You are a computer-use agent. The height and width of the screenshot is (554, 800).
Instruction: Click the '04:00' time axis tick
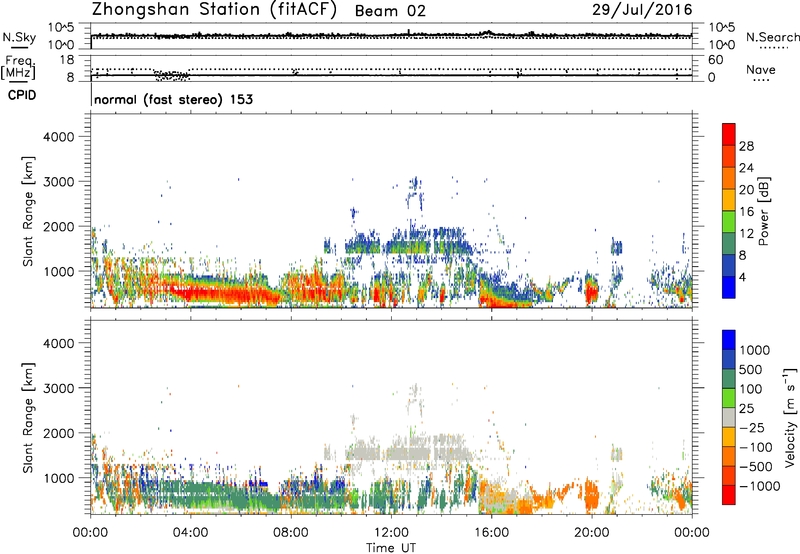190,533
